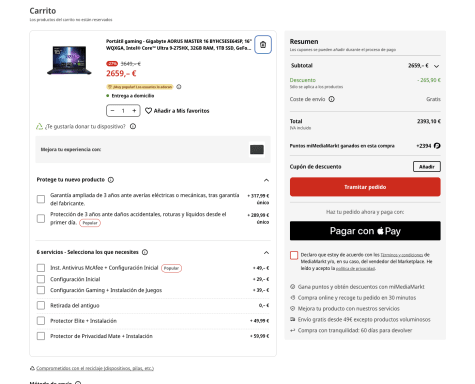Click the Popular badge on Antivirus McAfee row

pos(171,268)
